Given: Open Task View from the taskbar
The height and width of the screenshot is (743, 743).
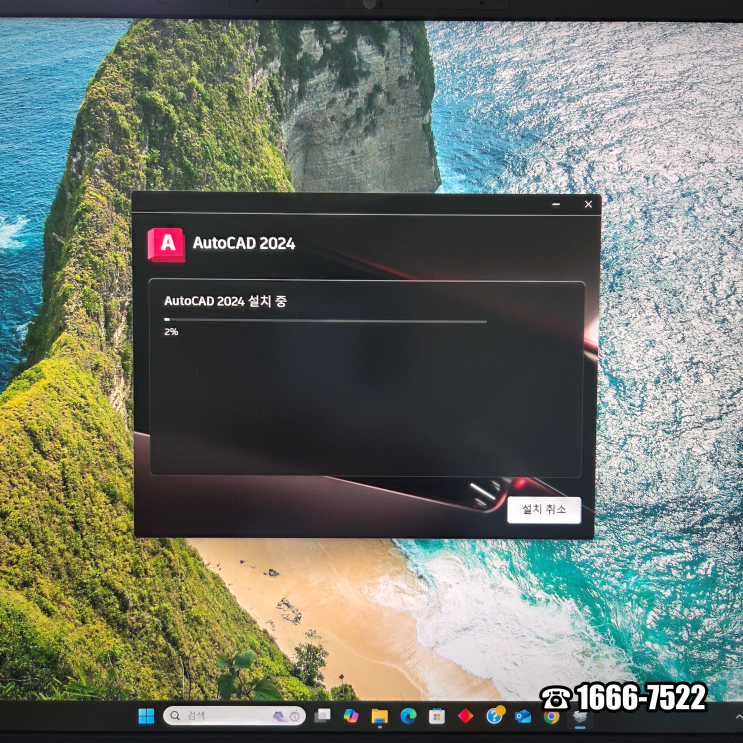Looking at the screenshot, I should 323,716.
